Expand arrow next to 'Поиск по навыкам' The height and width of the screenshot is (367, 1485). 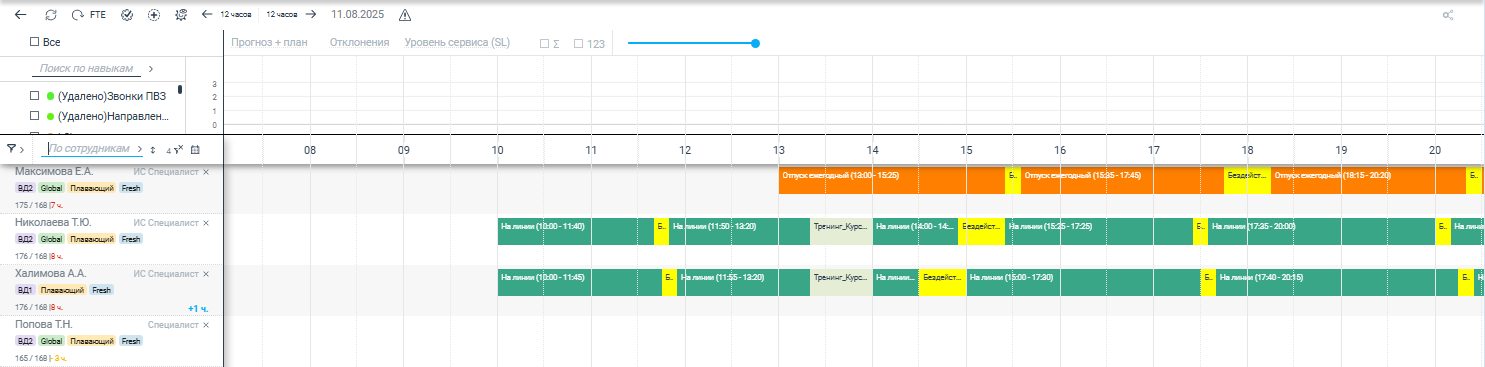[x=151, y=69]
